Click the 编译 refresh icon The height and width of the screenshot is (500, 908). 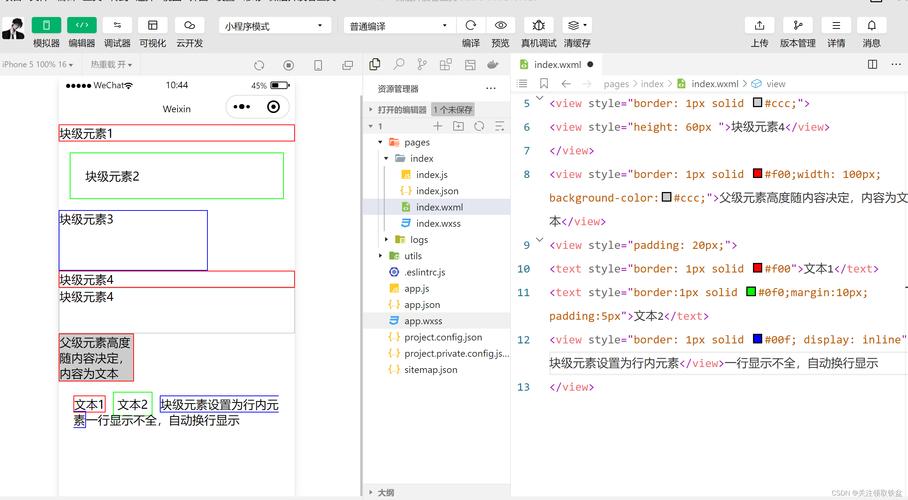(471, 25)
